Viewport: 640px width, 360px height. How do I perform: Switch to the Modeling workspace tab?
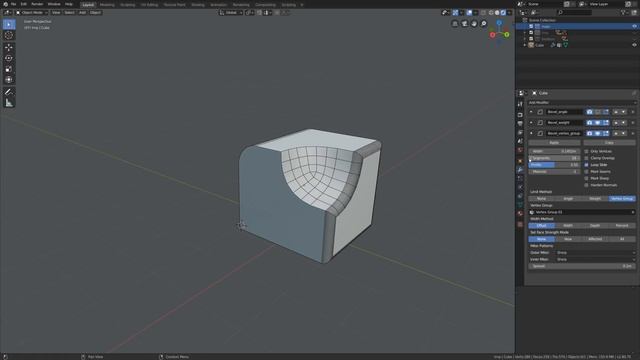107,5
